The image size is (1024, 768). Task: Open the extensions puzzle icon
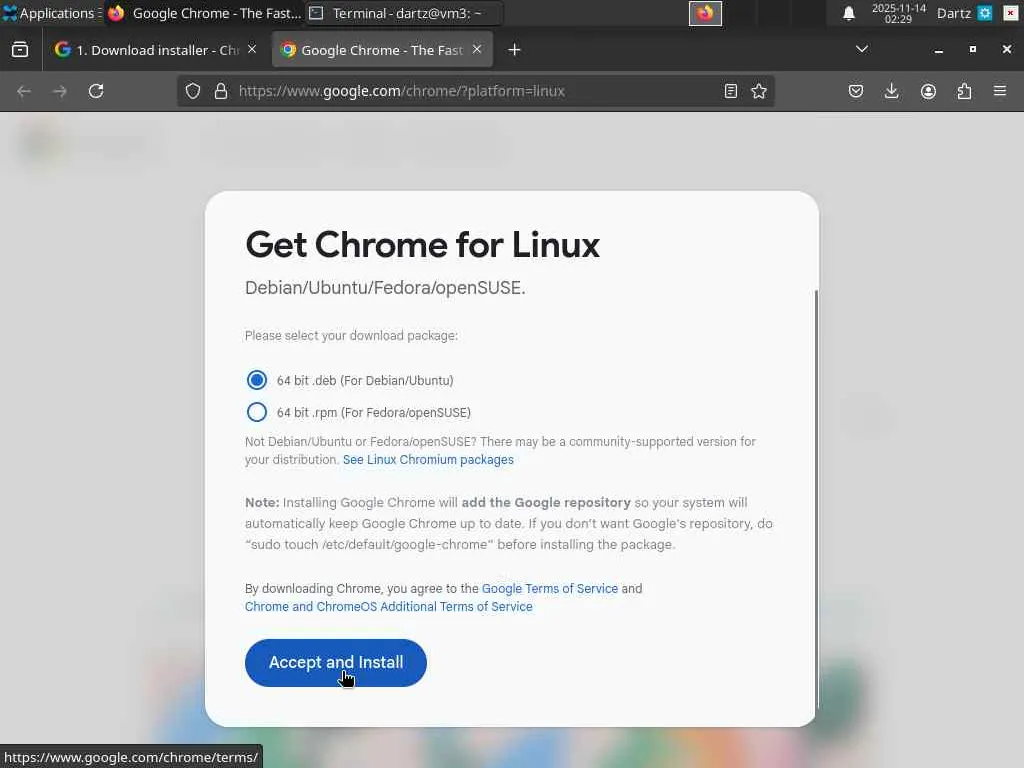point(964,91)
